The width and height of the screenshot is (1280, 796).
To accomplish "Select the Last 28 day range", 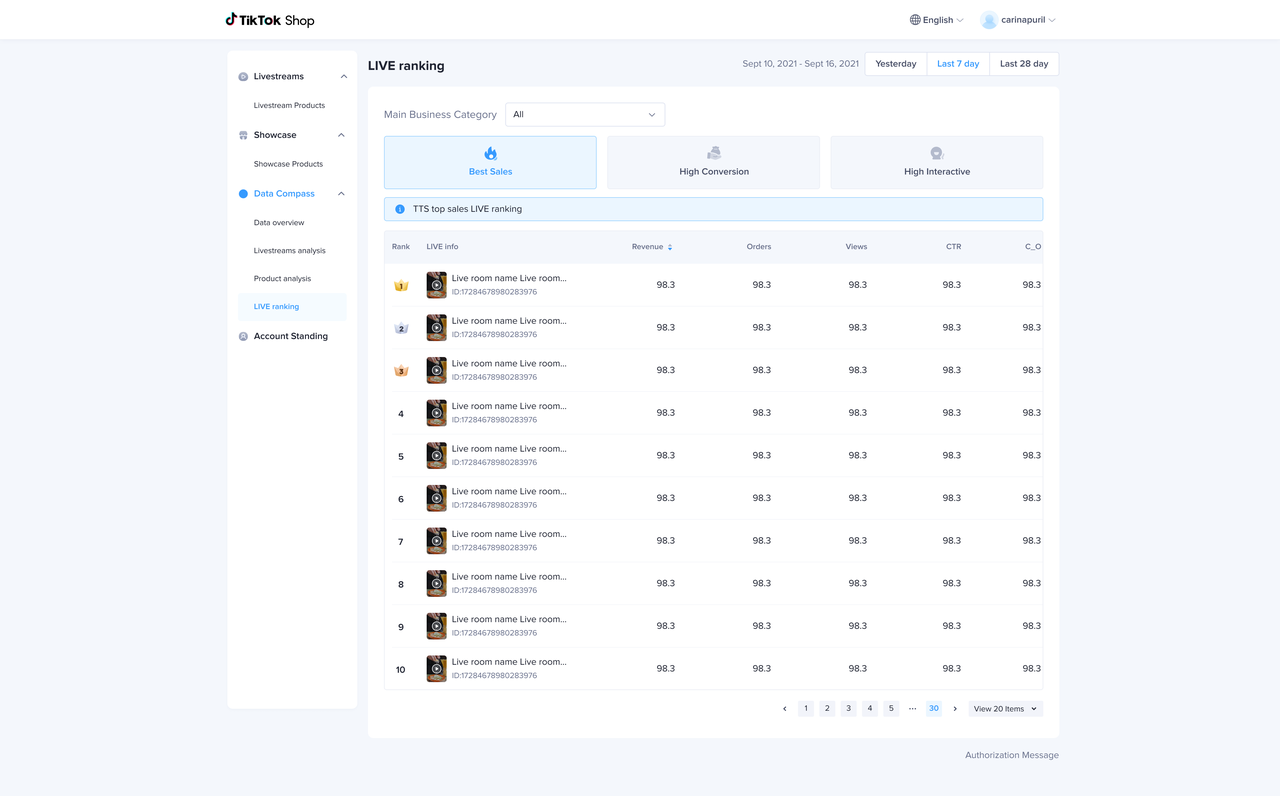I will coord(1023,64).
